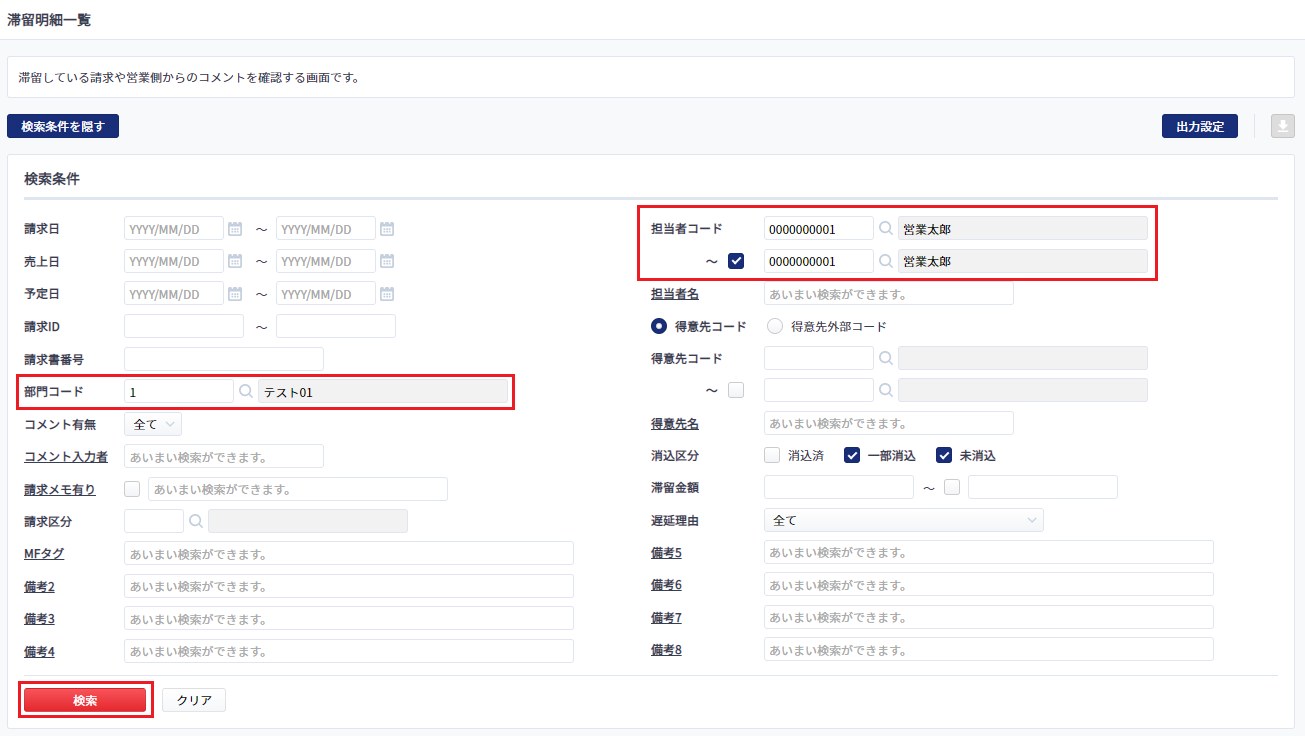This screenshot has height=736, width=1305.
Task: Click the 備考8 label link
Action: pyautogui.click(x=666, y=650)
